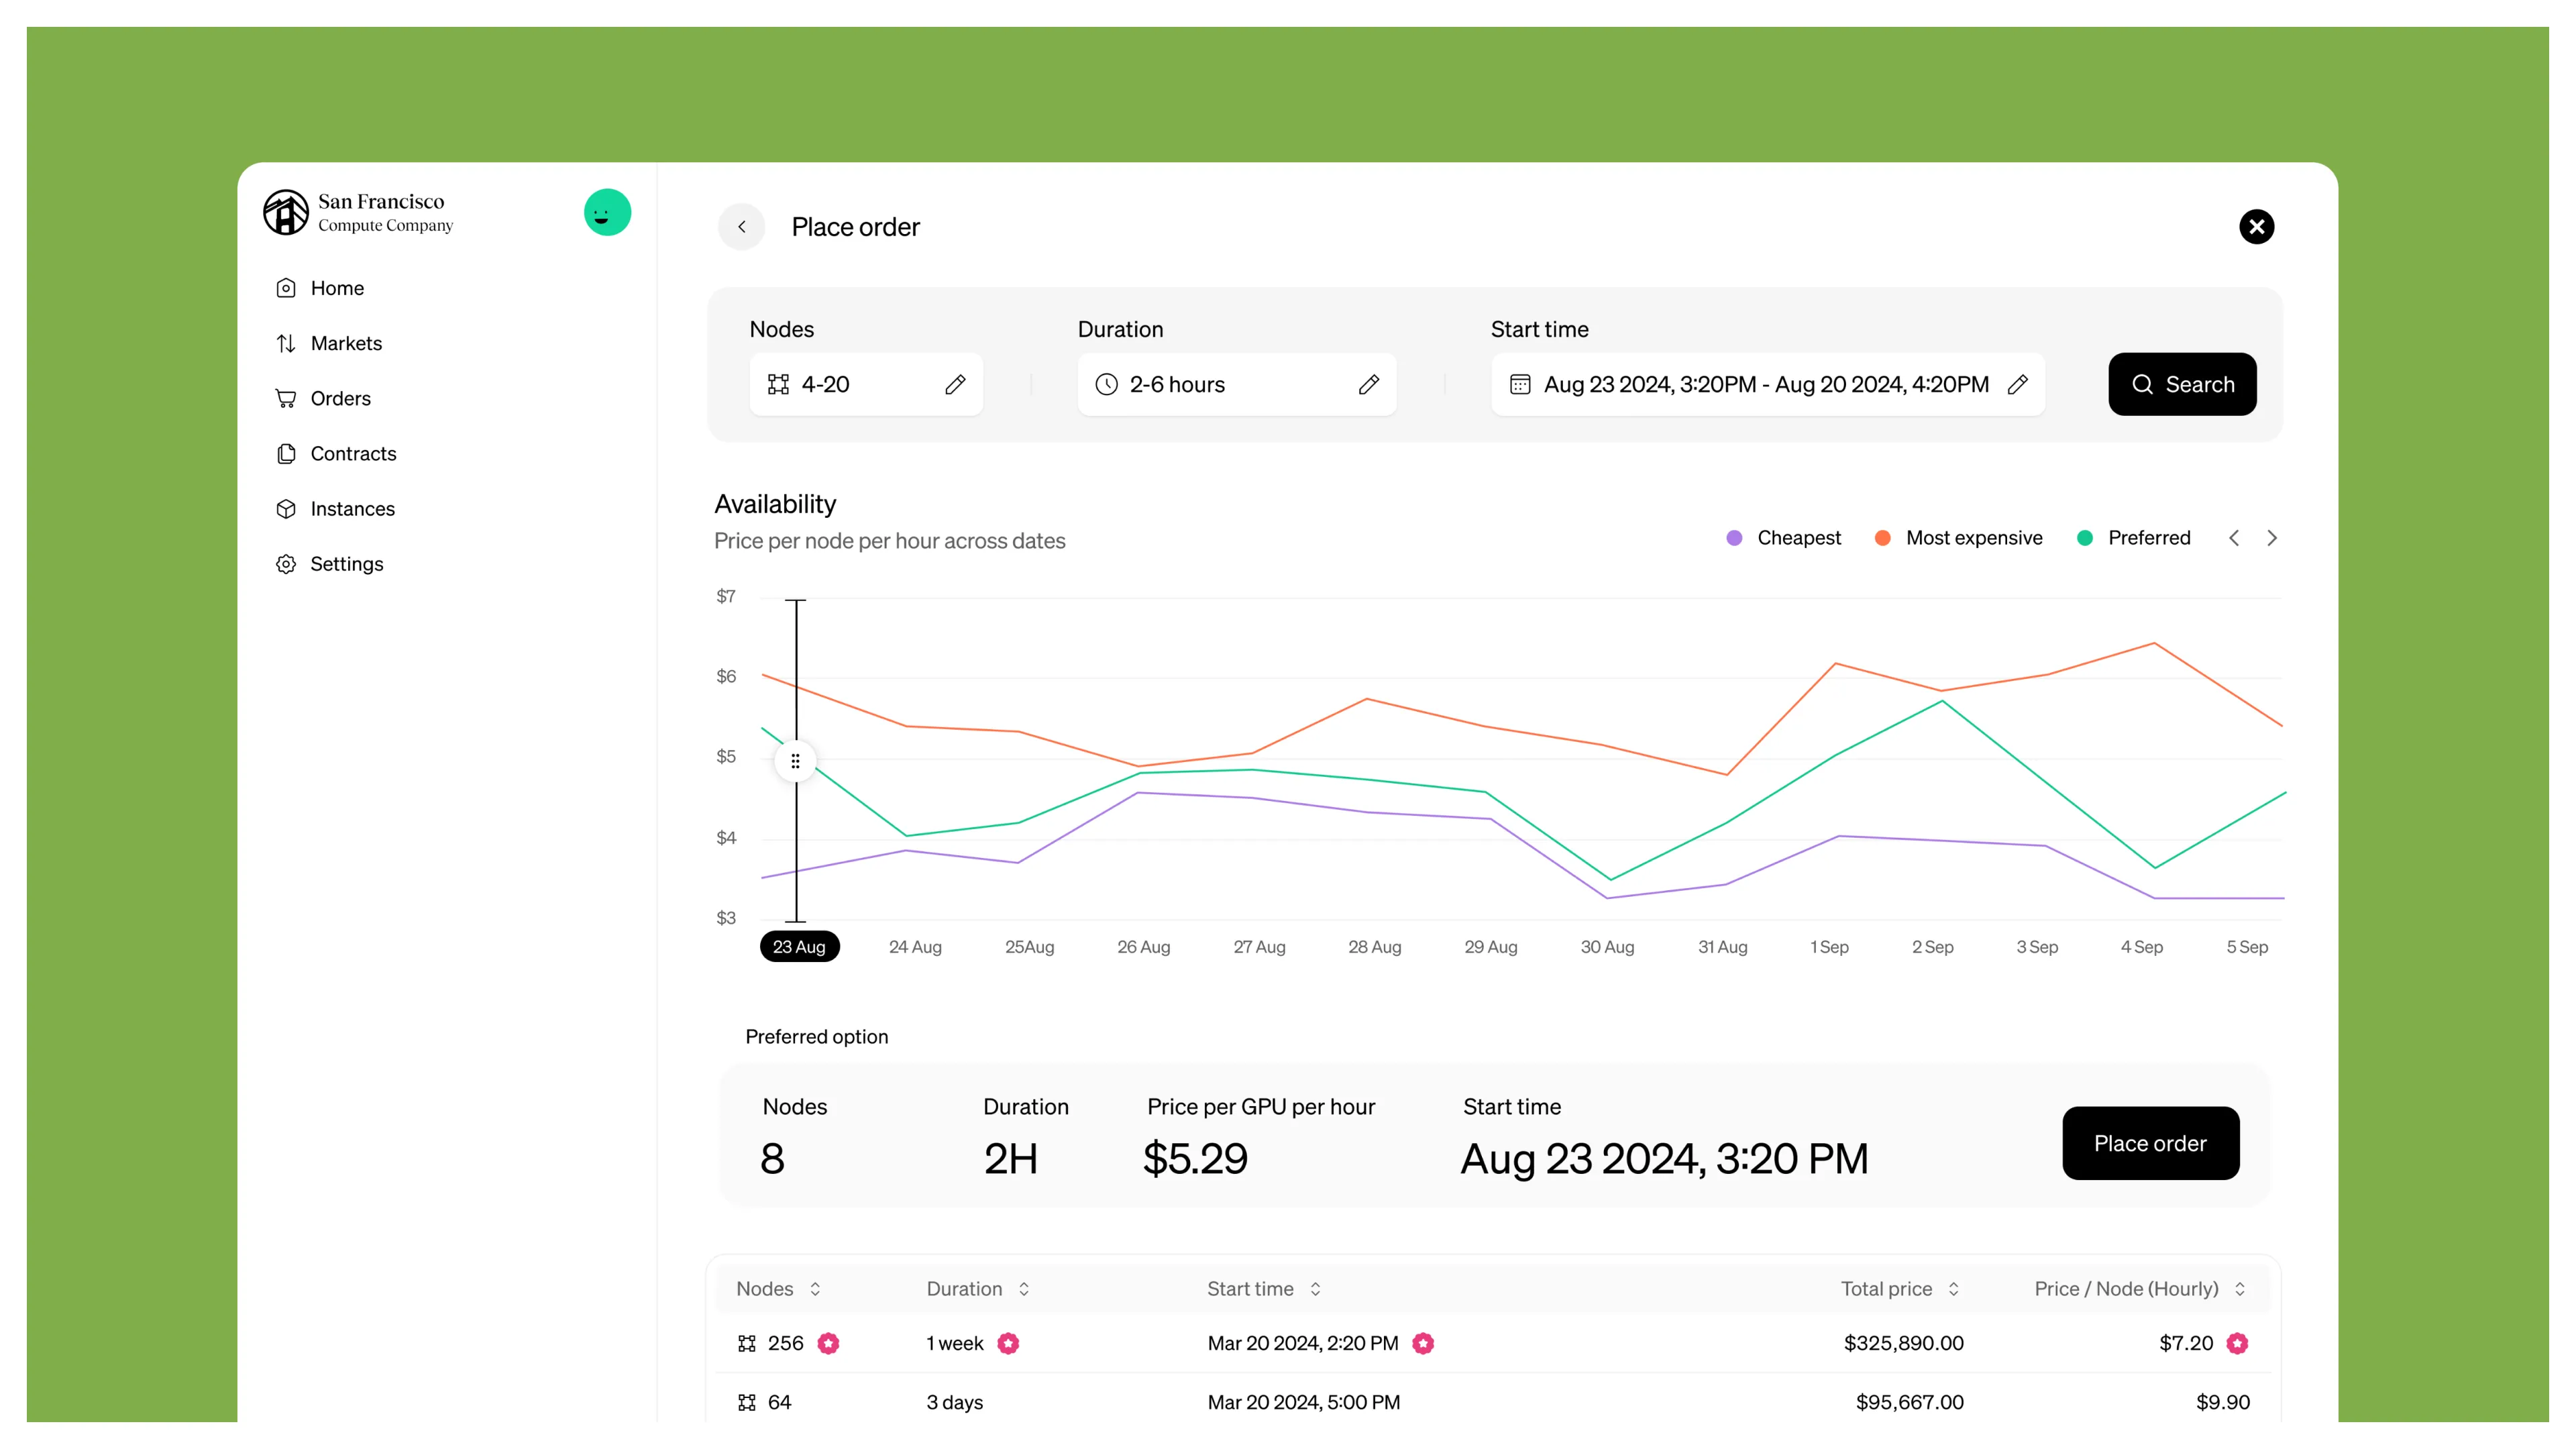Click the $95,667.00 total price cell
Viewport: 2576px width, 1449px height.
pyautogui.click(x=1909, y=1402)
